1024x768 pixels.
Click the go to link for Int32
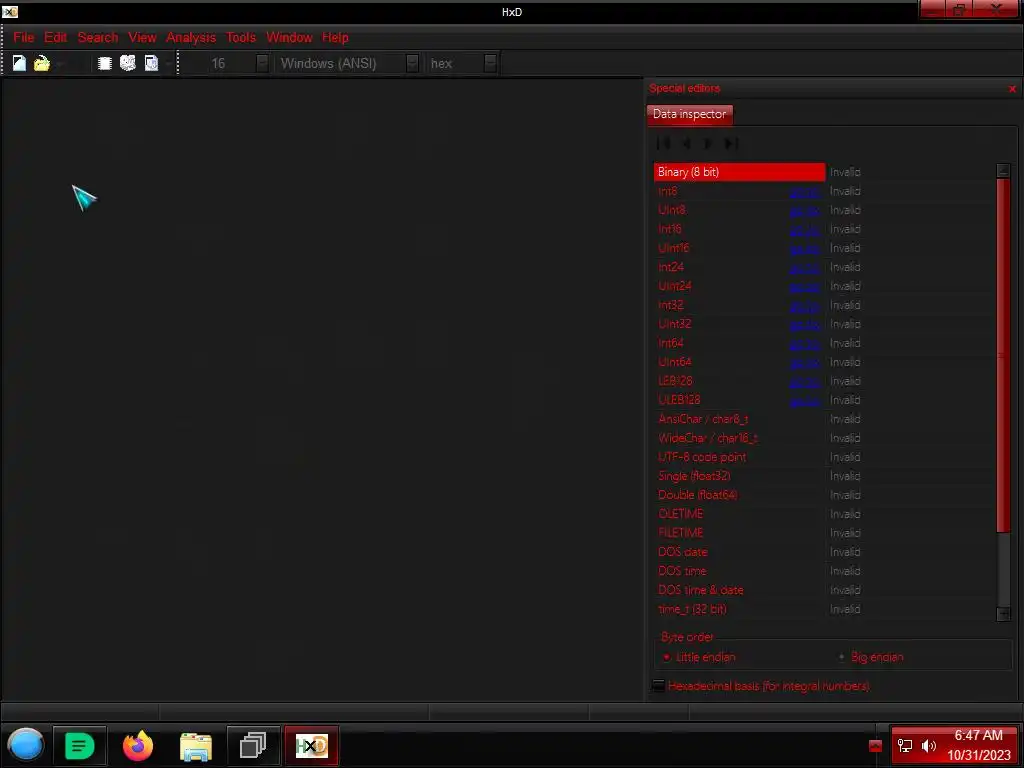pyautogui.click(x=805, y=305)
